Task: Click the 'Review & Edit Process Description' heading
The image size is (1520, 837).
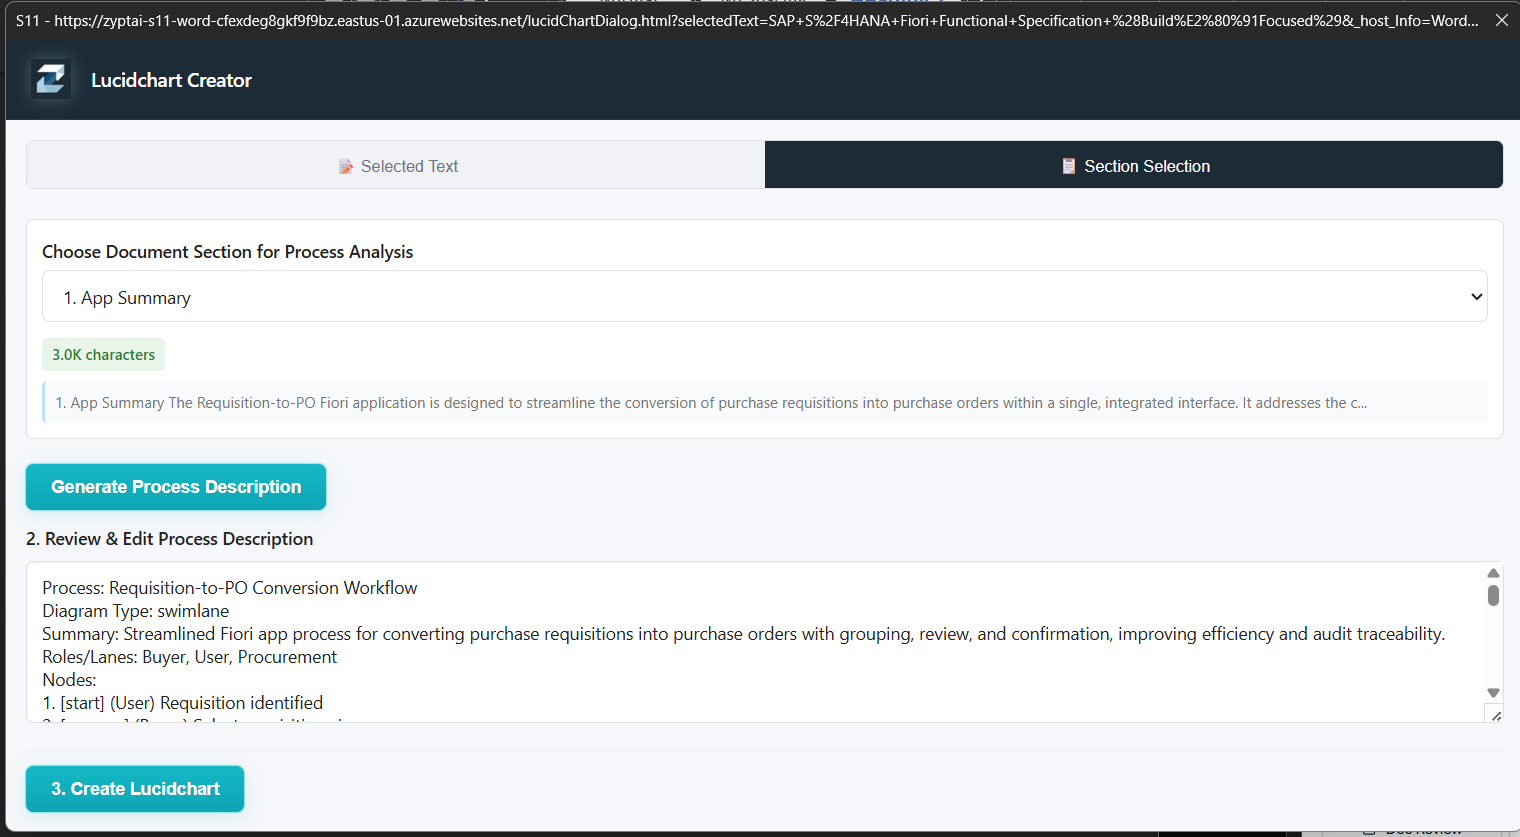Action: pos(170,539)
